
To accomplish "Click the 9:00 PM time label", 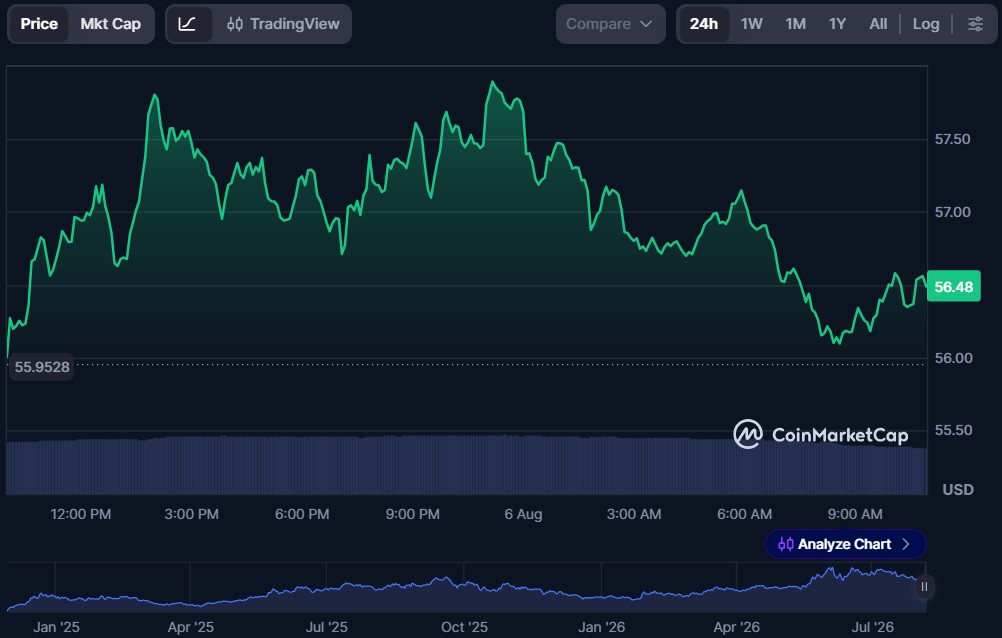I will 412,514.
